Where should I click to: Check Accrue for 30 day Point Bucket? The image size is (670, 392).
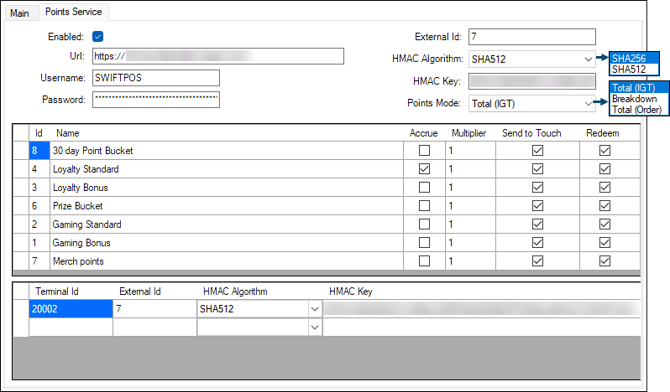(x=424, y=150)
